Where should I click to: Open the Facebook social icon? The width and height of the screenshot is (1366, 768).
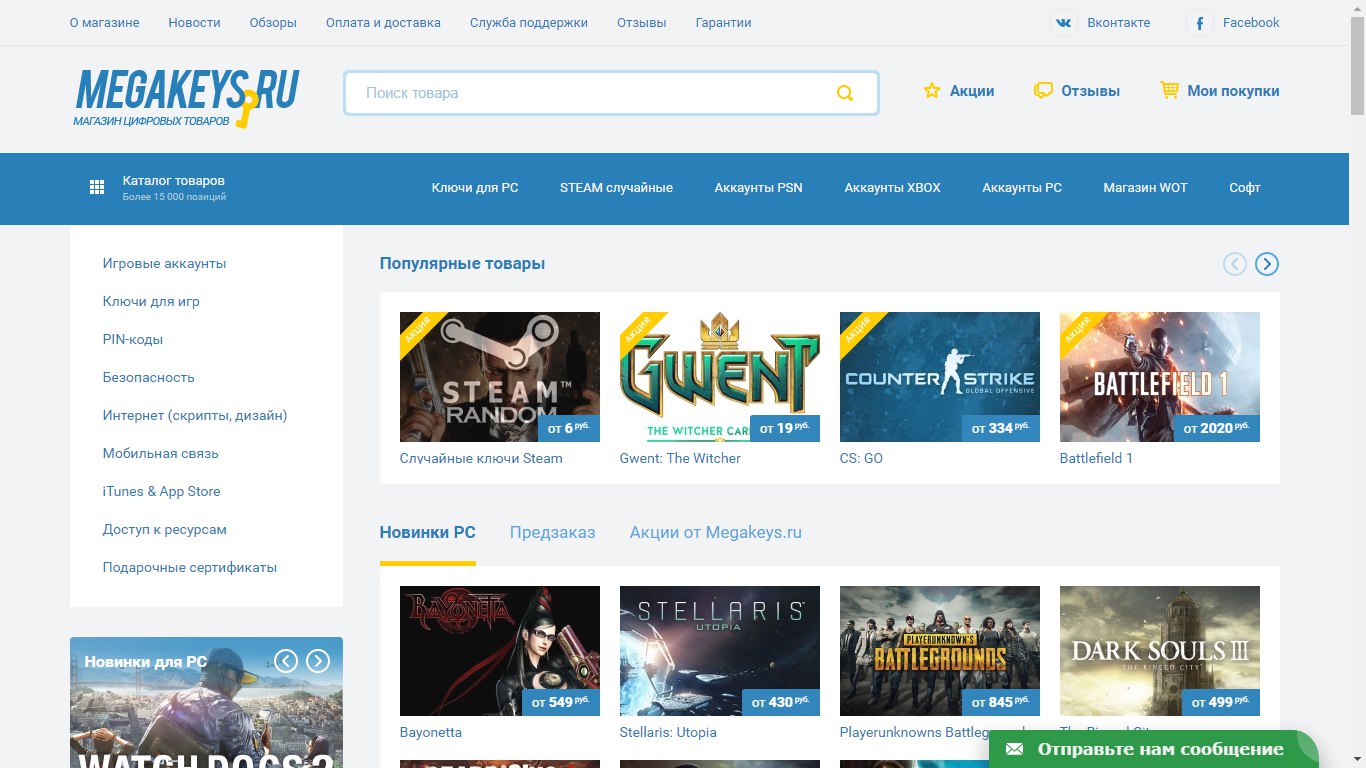tap(1200, 23)
